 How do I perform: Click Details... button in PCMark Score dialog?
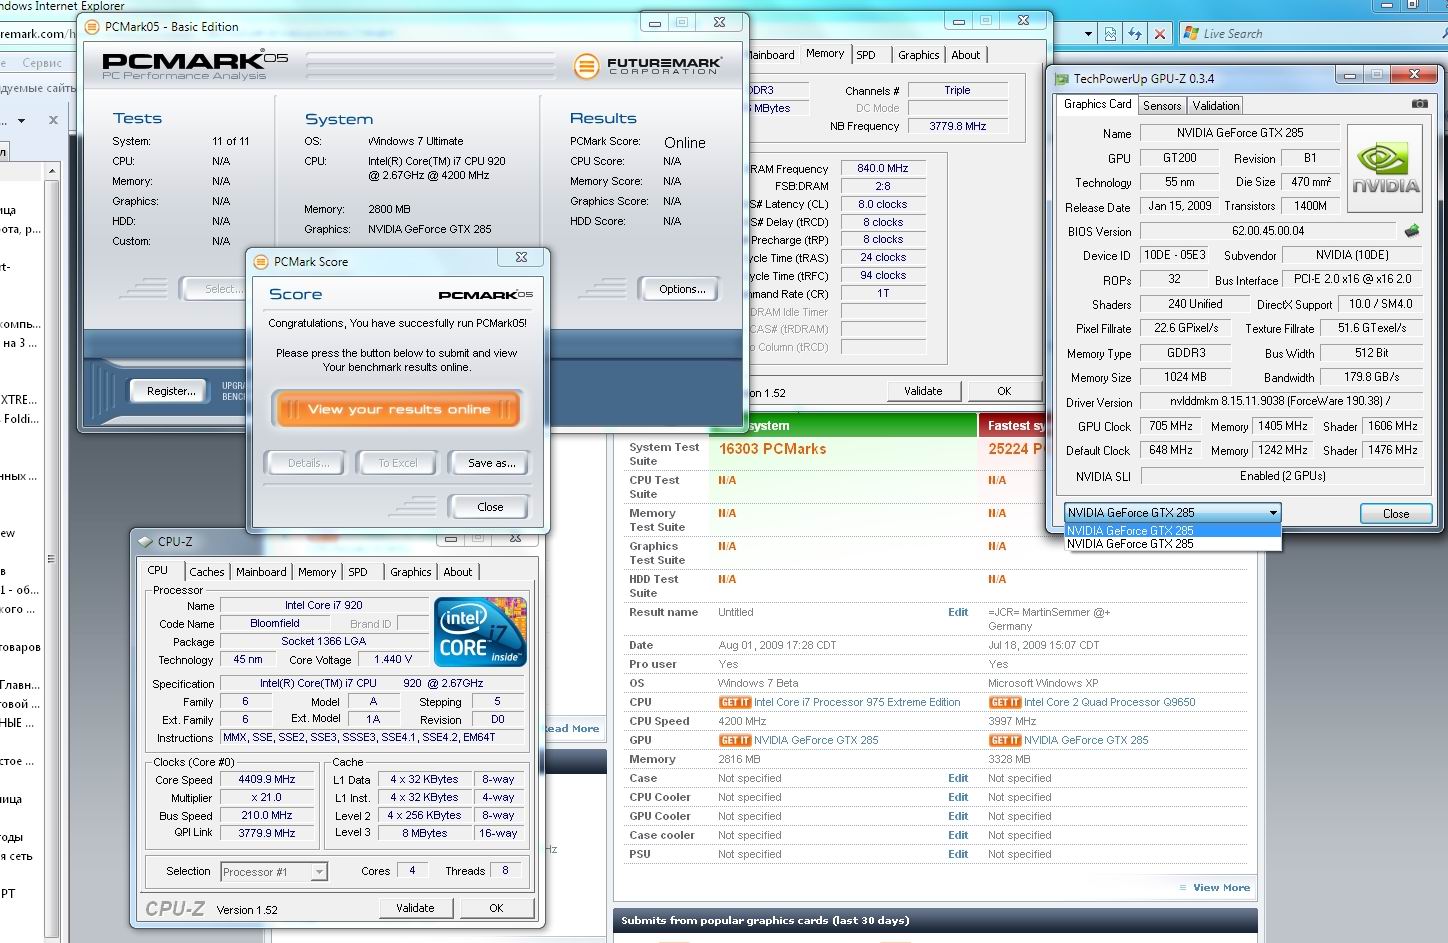tap(308, 463)
